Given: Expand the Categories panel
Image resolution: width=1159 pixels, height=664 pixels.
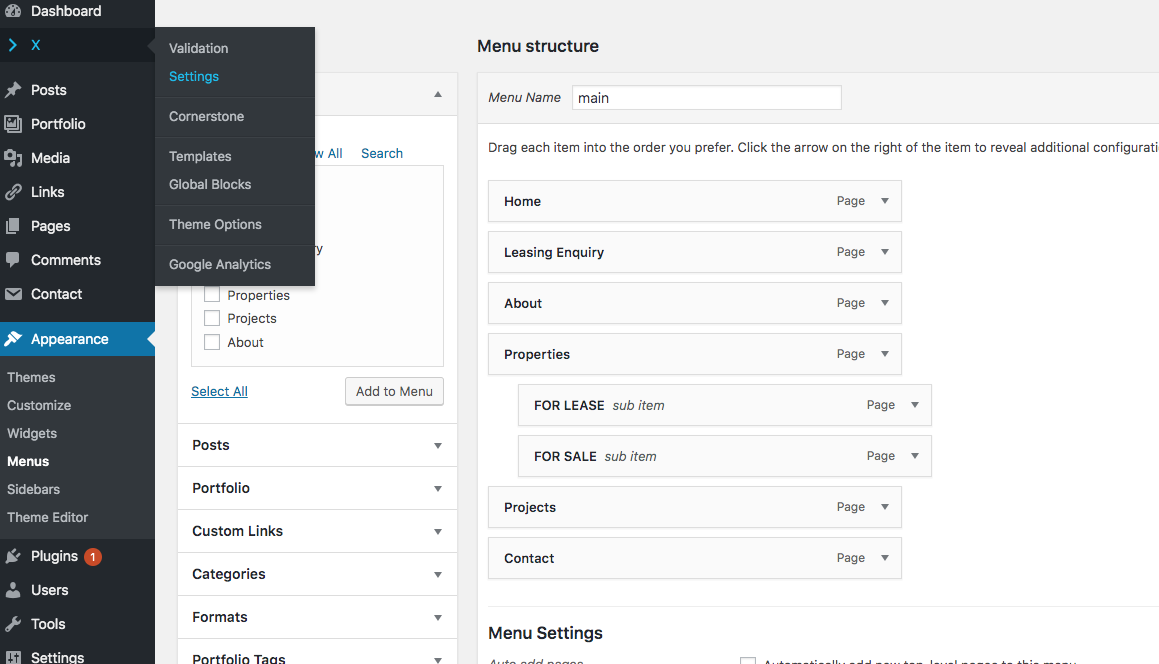Looking at the screenshot, I should 438,574.
